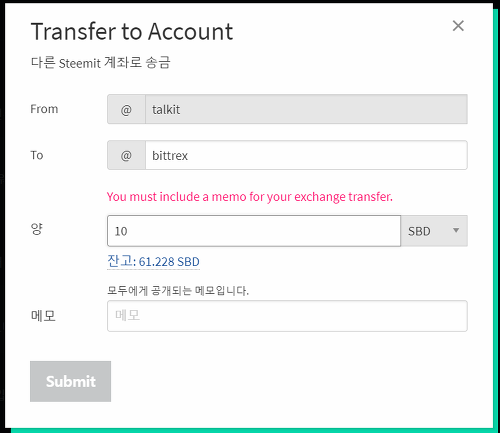Click the 메모 label beside the memo box
The width and height of the screenshot is (500, 433).
click(x=43, y=315)
